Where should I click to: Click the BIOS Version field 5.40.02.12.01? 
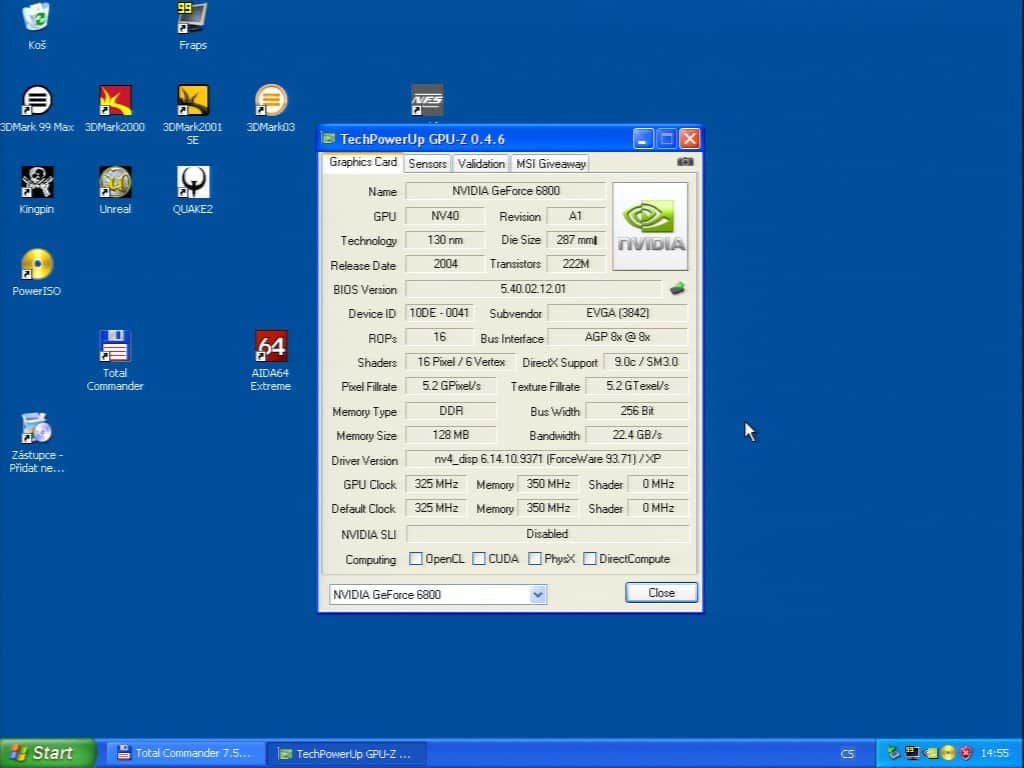coord(533,289)
